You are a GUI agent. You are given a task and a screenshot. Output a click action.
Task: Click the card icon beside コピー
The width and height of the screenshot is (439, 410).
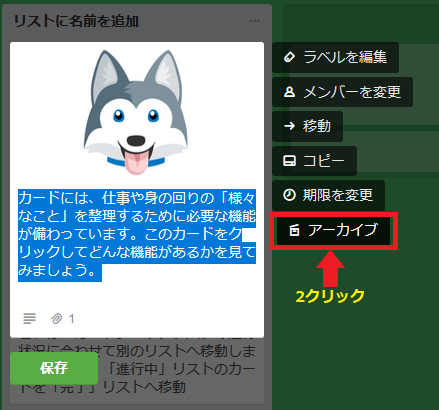289,161
